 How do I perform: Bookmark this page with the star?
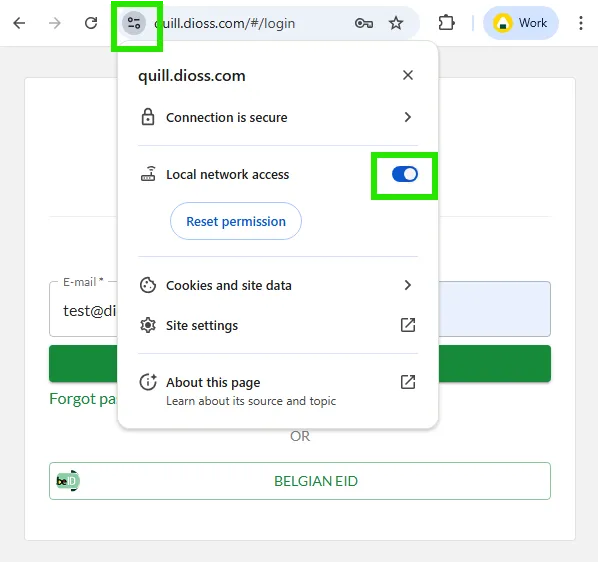[x=396, y=23]
